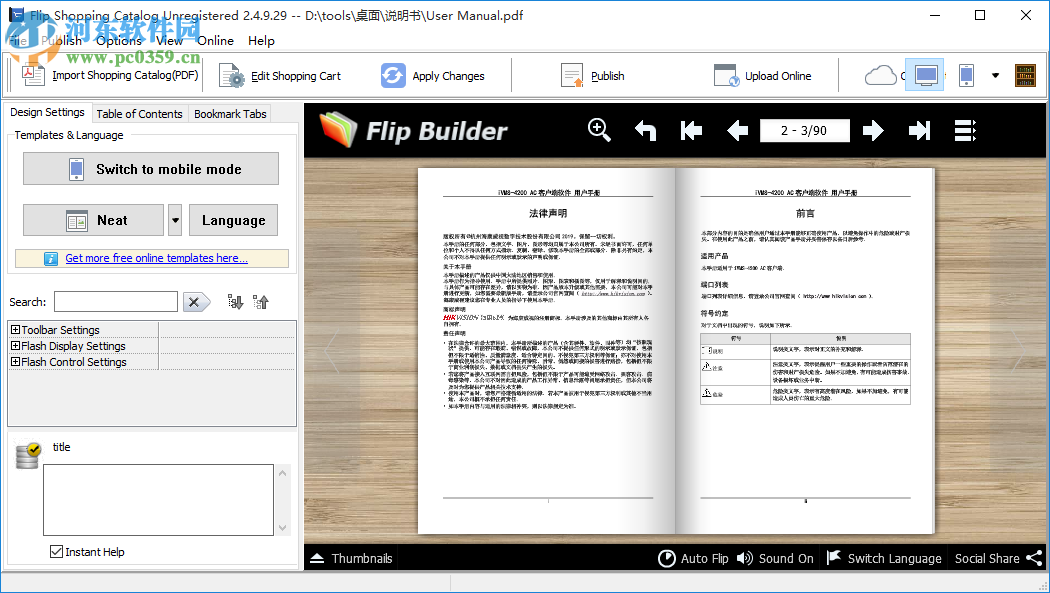Click the Apply Changes refresh icon

(393, 75)
